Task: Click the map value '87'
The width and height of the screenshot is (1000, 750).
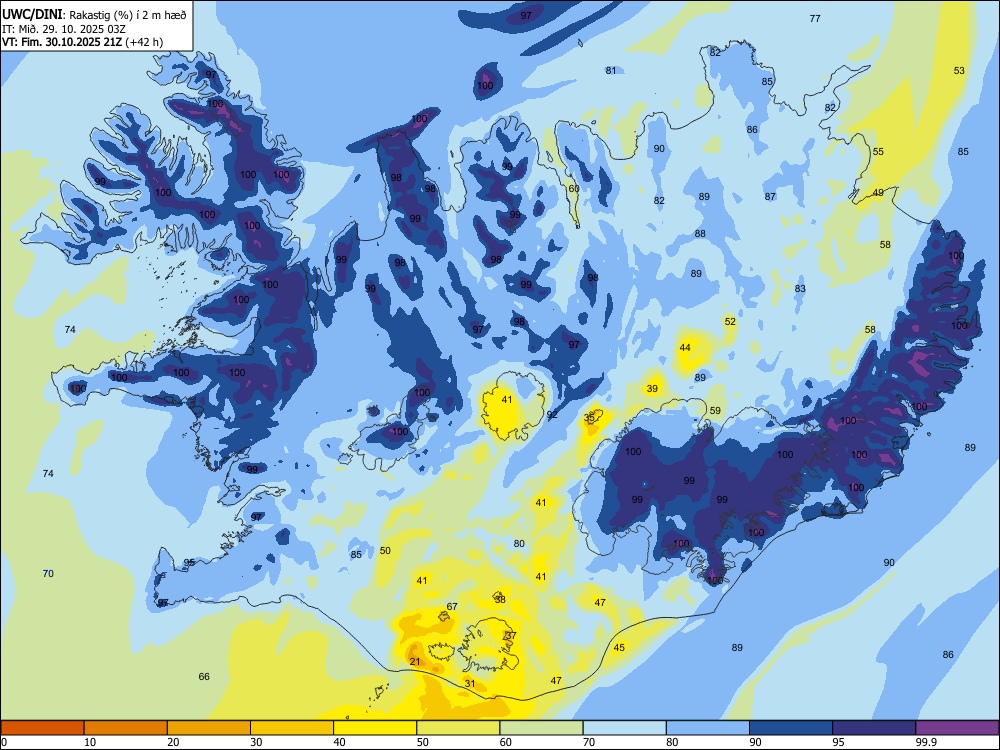Action: pos(770,196)
